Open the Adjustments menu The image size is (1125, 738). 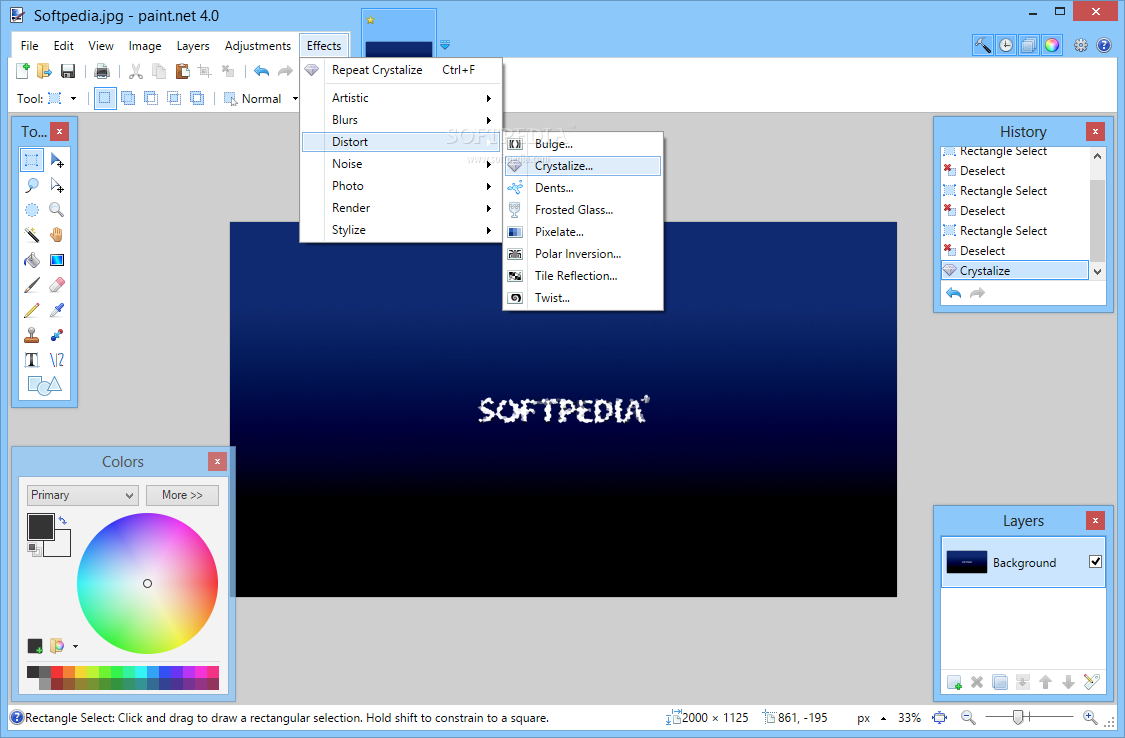tap(258, 46)
